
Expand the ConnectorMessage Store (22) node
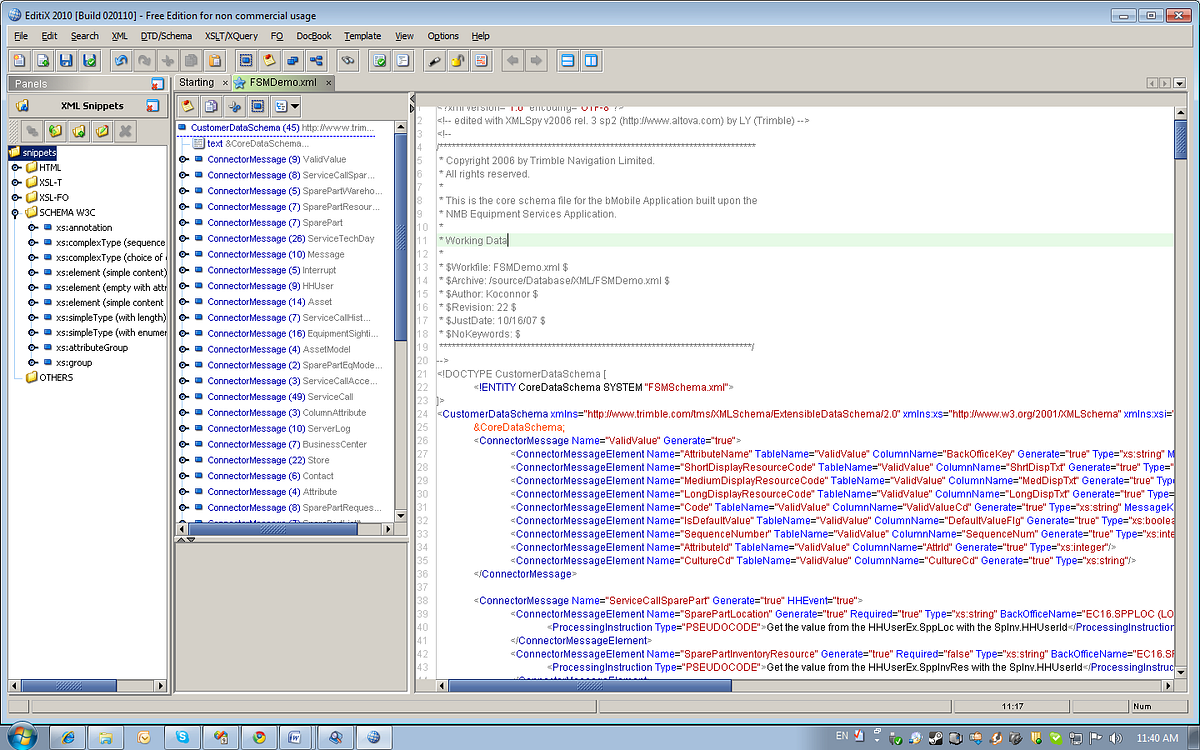pos(185,460)
